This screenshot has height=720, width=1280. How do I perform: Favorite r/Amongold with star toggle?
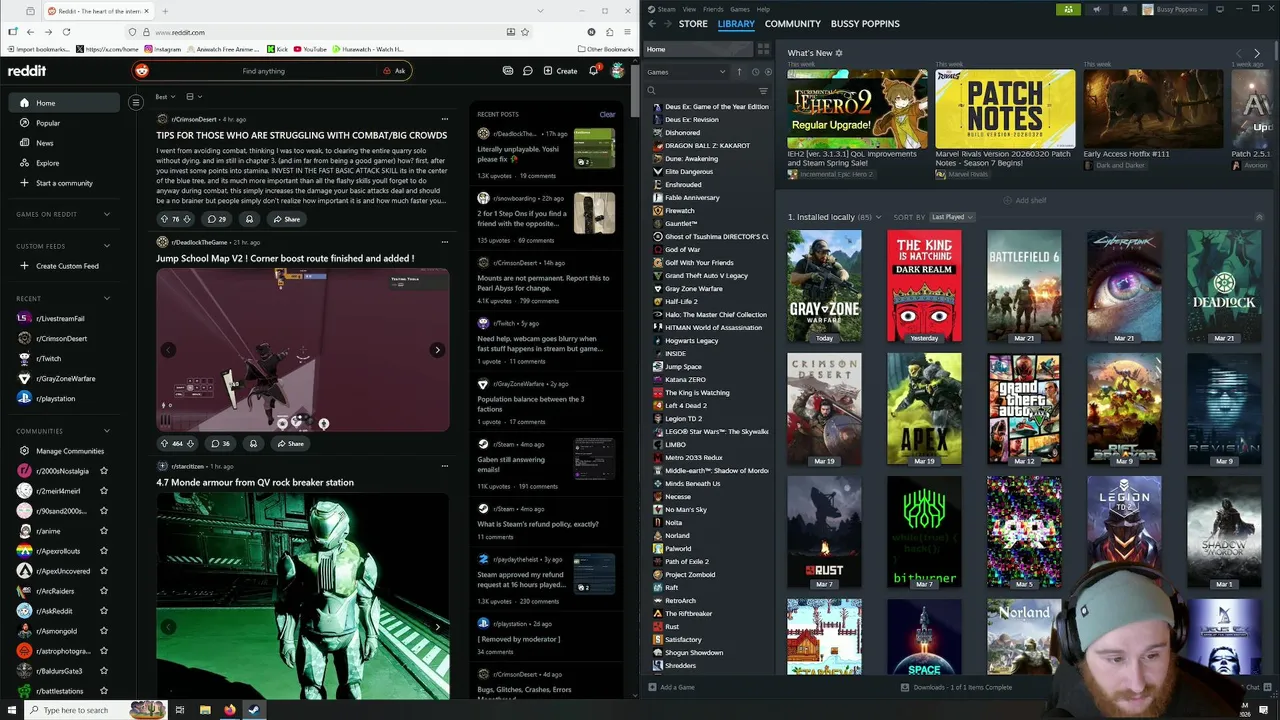(x=104, y=631)
